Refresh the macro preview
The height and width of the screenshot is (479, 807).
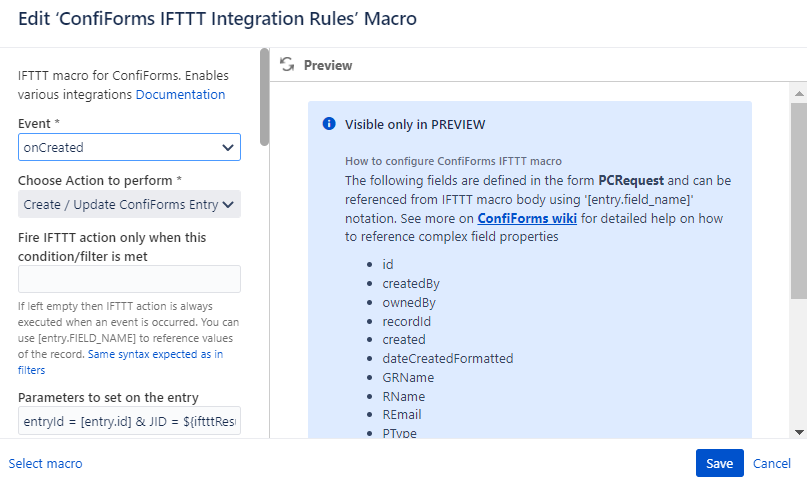[x=287, y=65]
